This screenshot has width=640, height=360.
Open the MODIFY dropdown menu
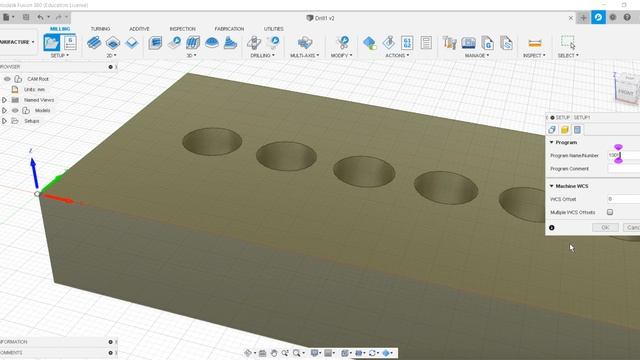(341, 55)
